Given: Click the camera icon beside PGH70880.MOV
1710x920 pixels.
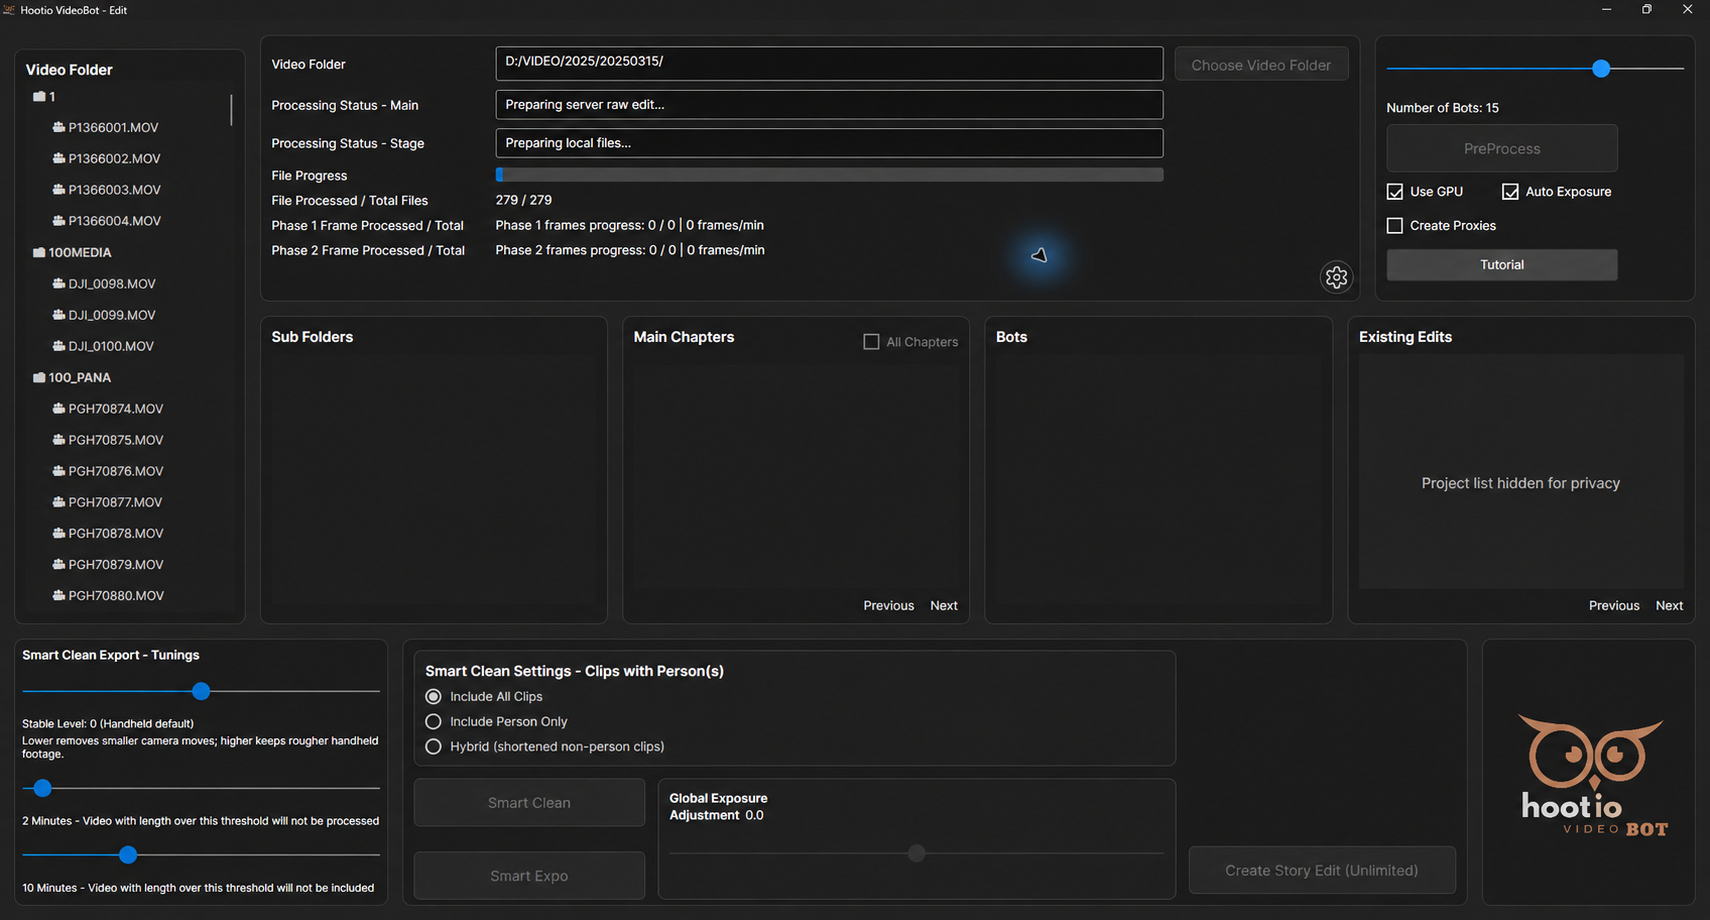Looking at the screenshot, I should (59, 596).
